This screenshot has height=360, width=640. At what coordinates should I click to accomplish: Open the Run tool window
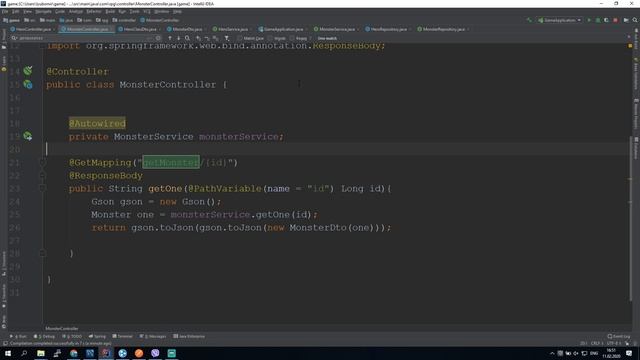click(x=18, y=336)
